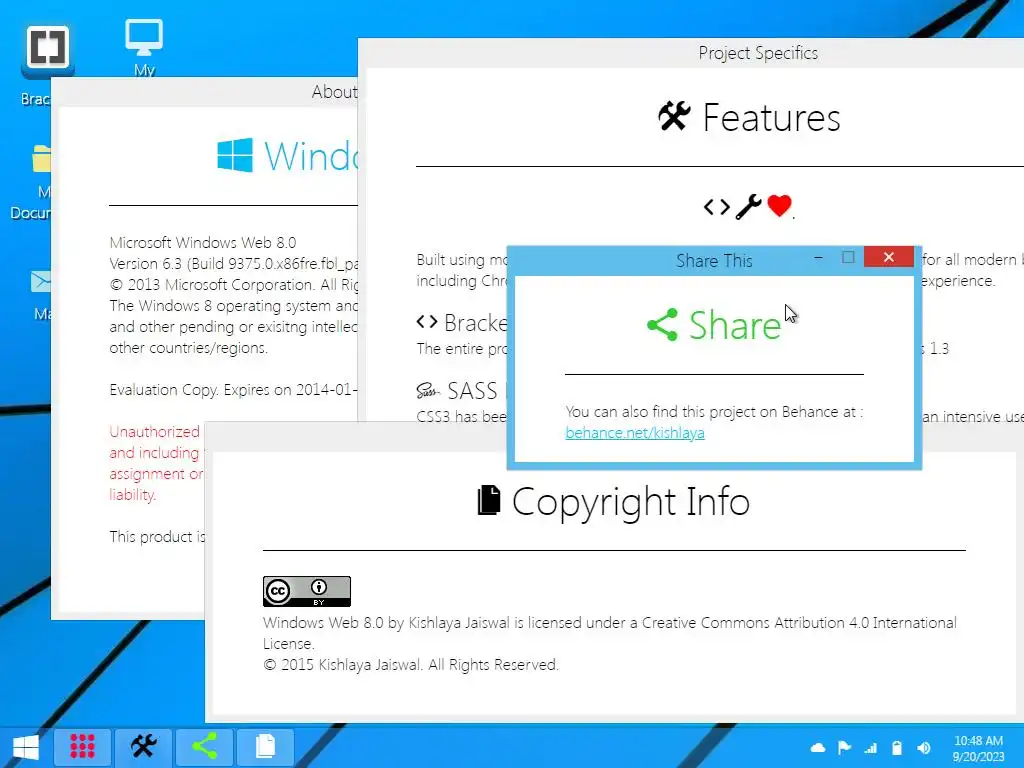Click the battery tray icon
The width and height of the screenshot is (1024, 768).
tap(897, 748)
